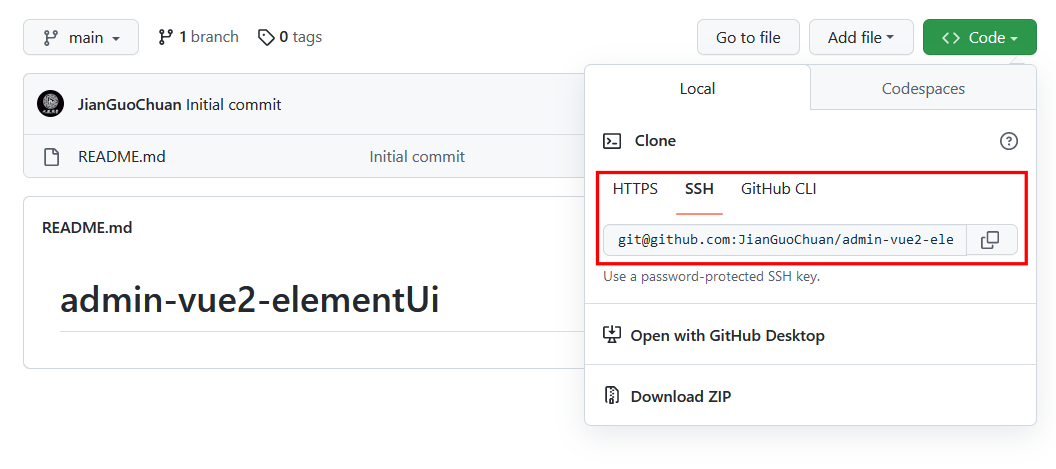Click the tags icon

click(266, 37)
